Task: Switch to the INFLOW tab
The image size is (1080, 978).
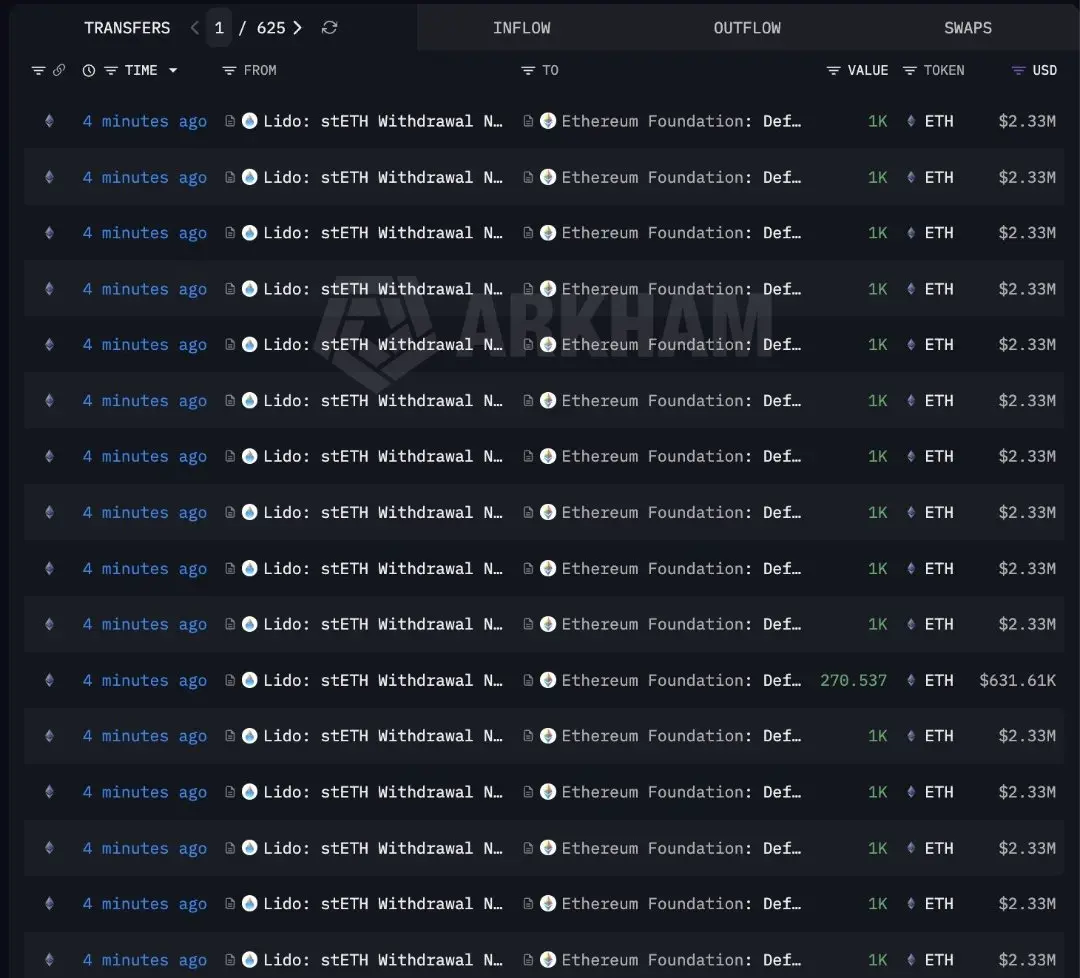Action: click(x=521, y=28)
